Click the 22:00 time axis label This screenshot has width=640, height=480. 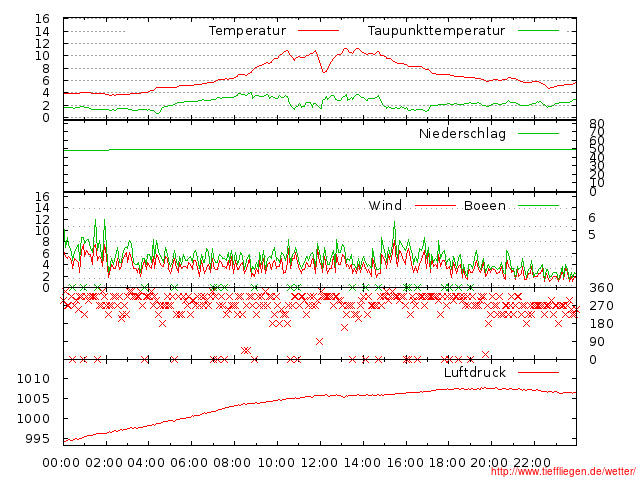(x=532, y=462)
